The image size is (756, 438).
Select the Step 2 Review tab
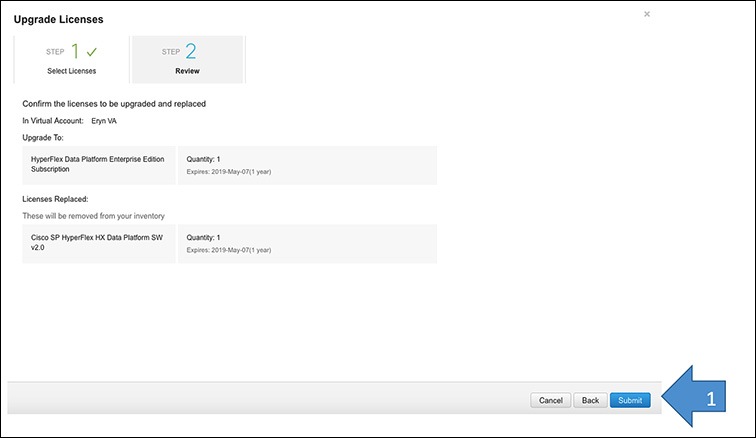pos(188,59)
